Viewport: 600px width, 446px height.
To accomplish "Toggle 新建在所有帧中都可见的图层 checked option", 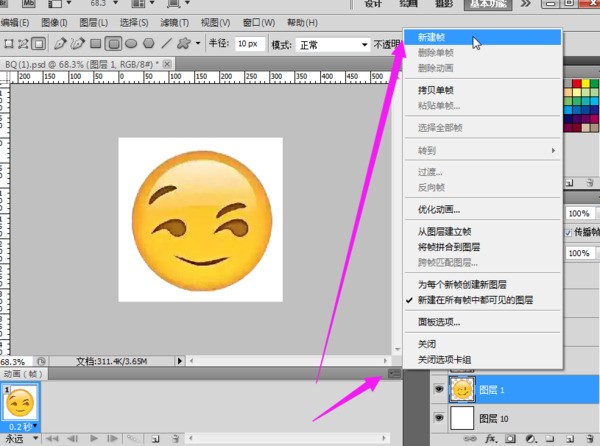I will (475, 300).
